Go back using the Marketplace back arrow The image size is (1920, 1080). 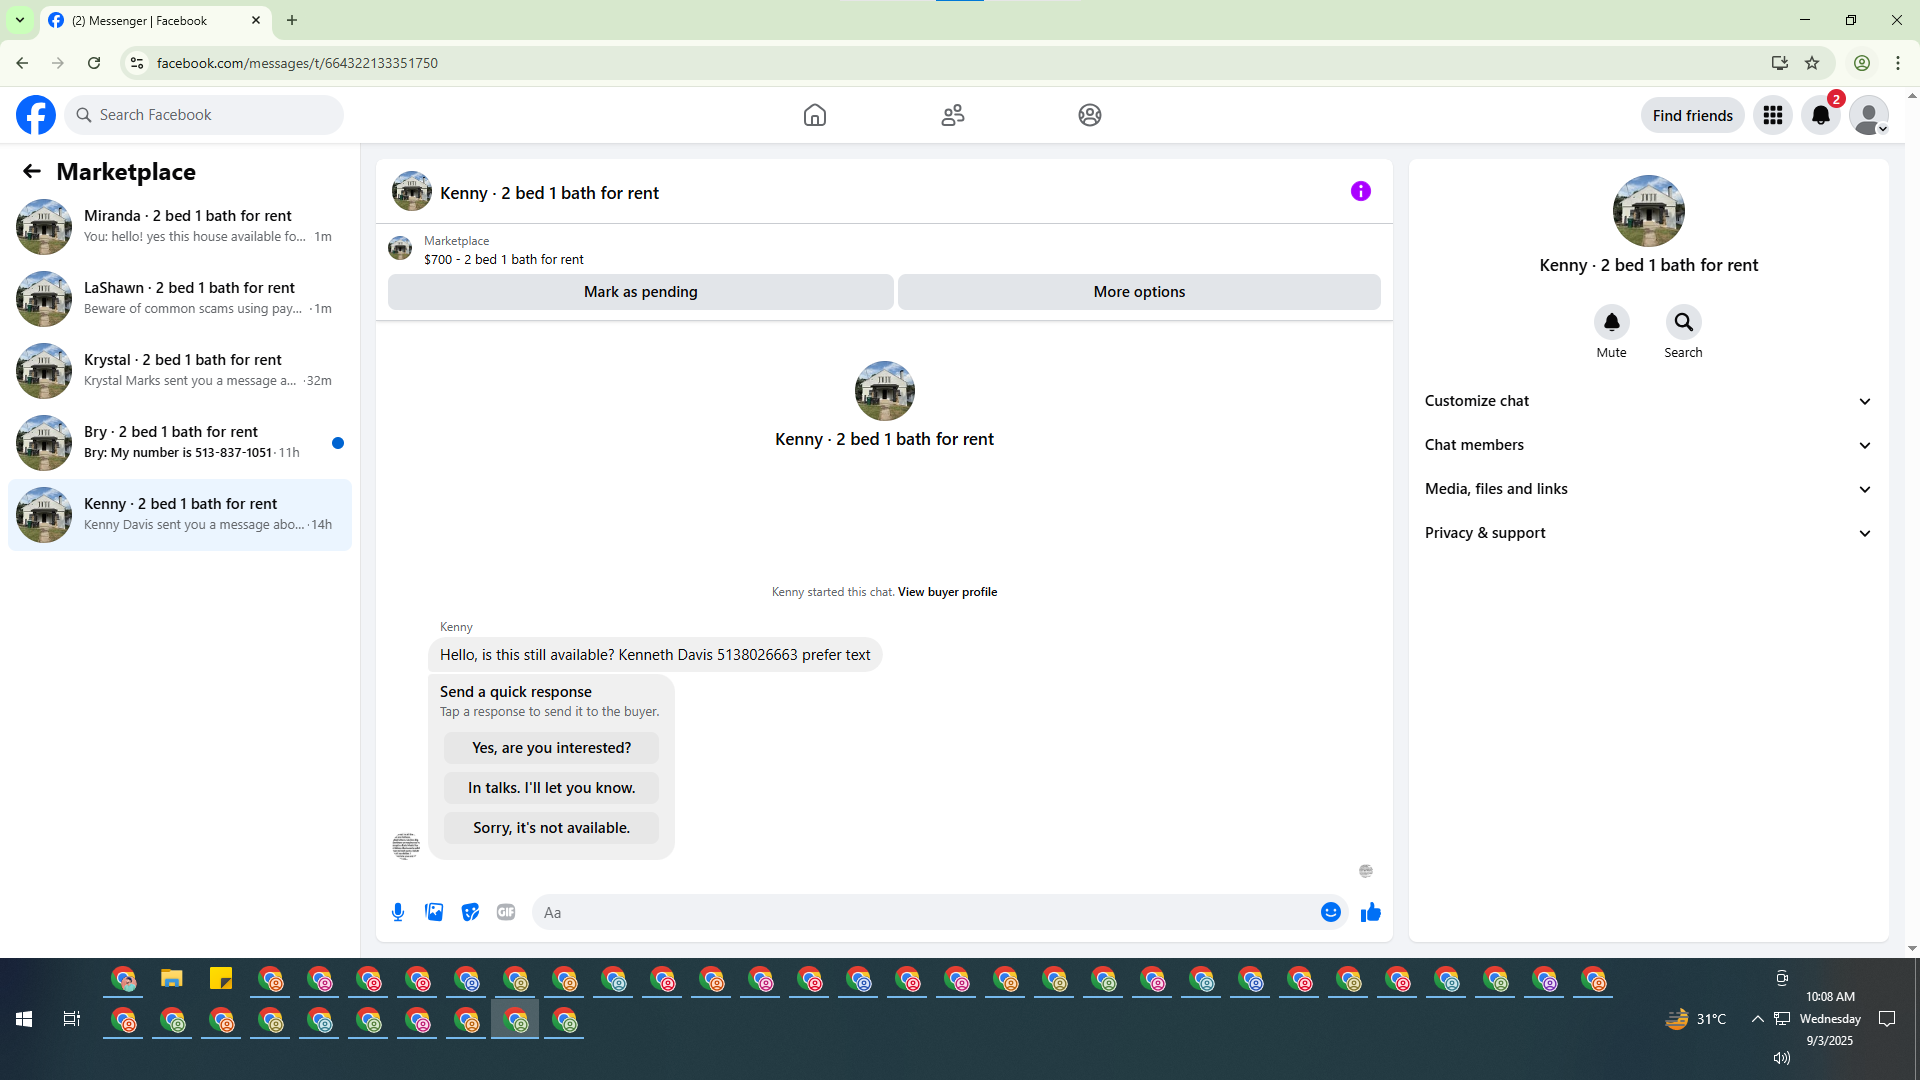[32, 172]
